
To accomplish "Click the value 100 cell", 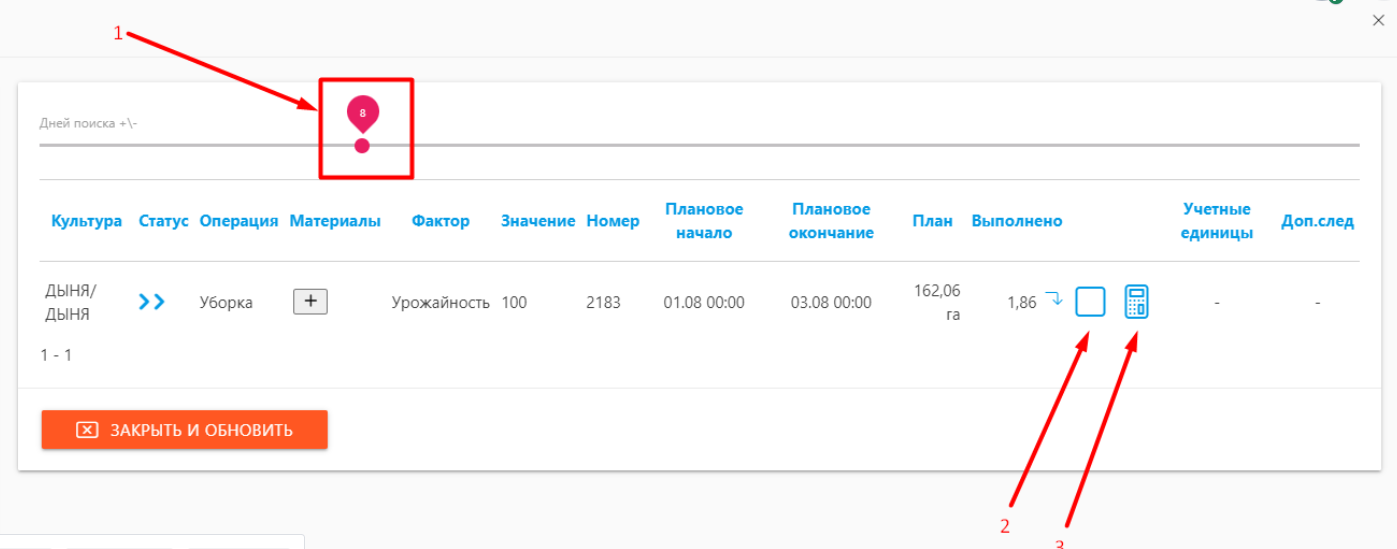I will (514, 302).
